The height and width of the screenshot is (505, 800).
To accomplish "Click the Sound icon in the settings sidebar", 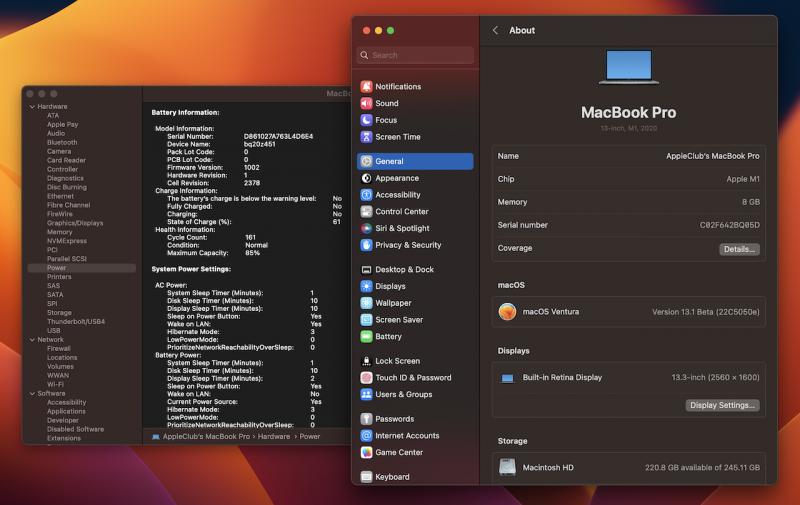I will click(x=366, y=104).
